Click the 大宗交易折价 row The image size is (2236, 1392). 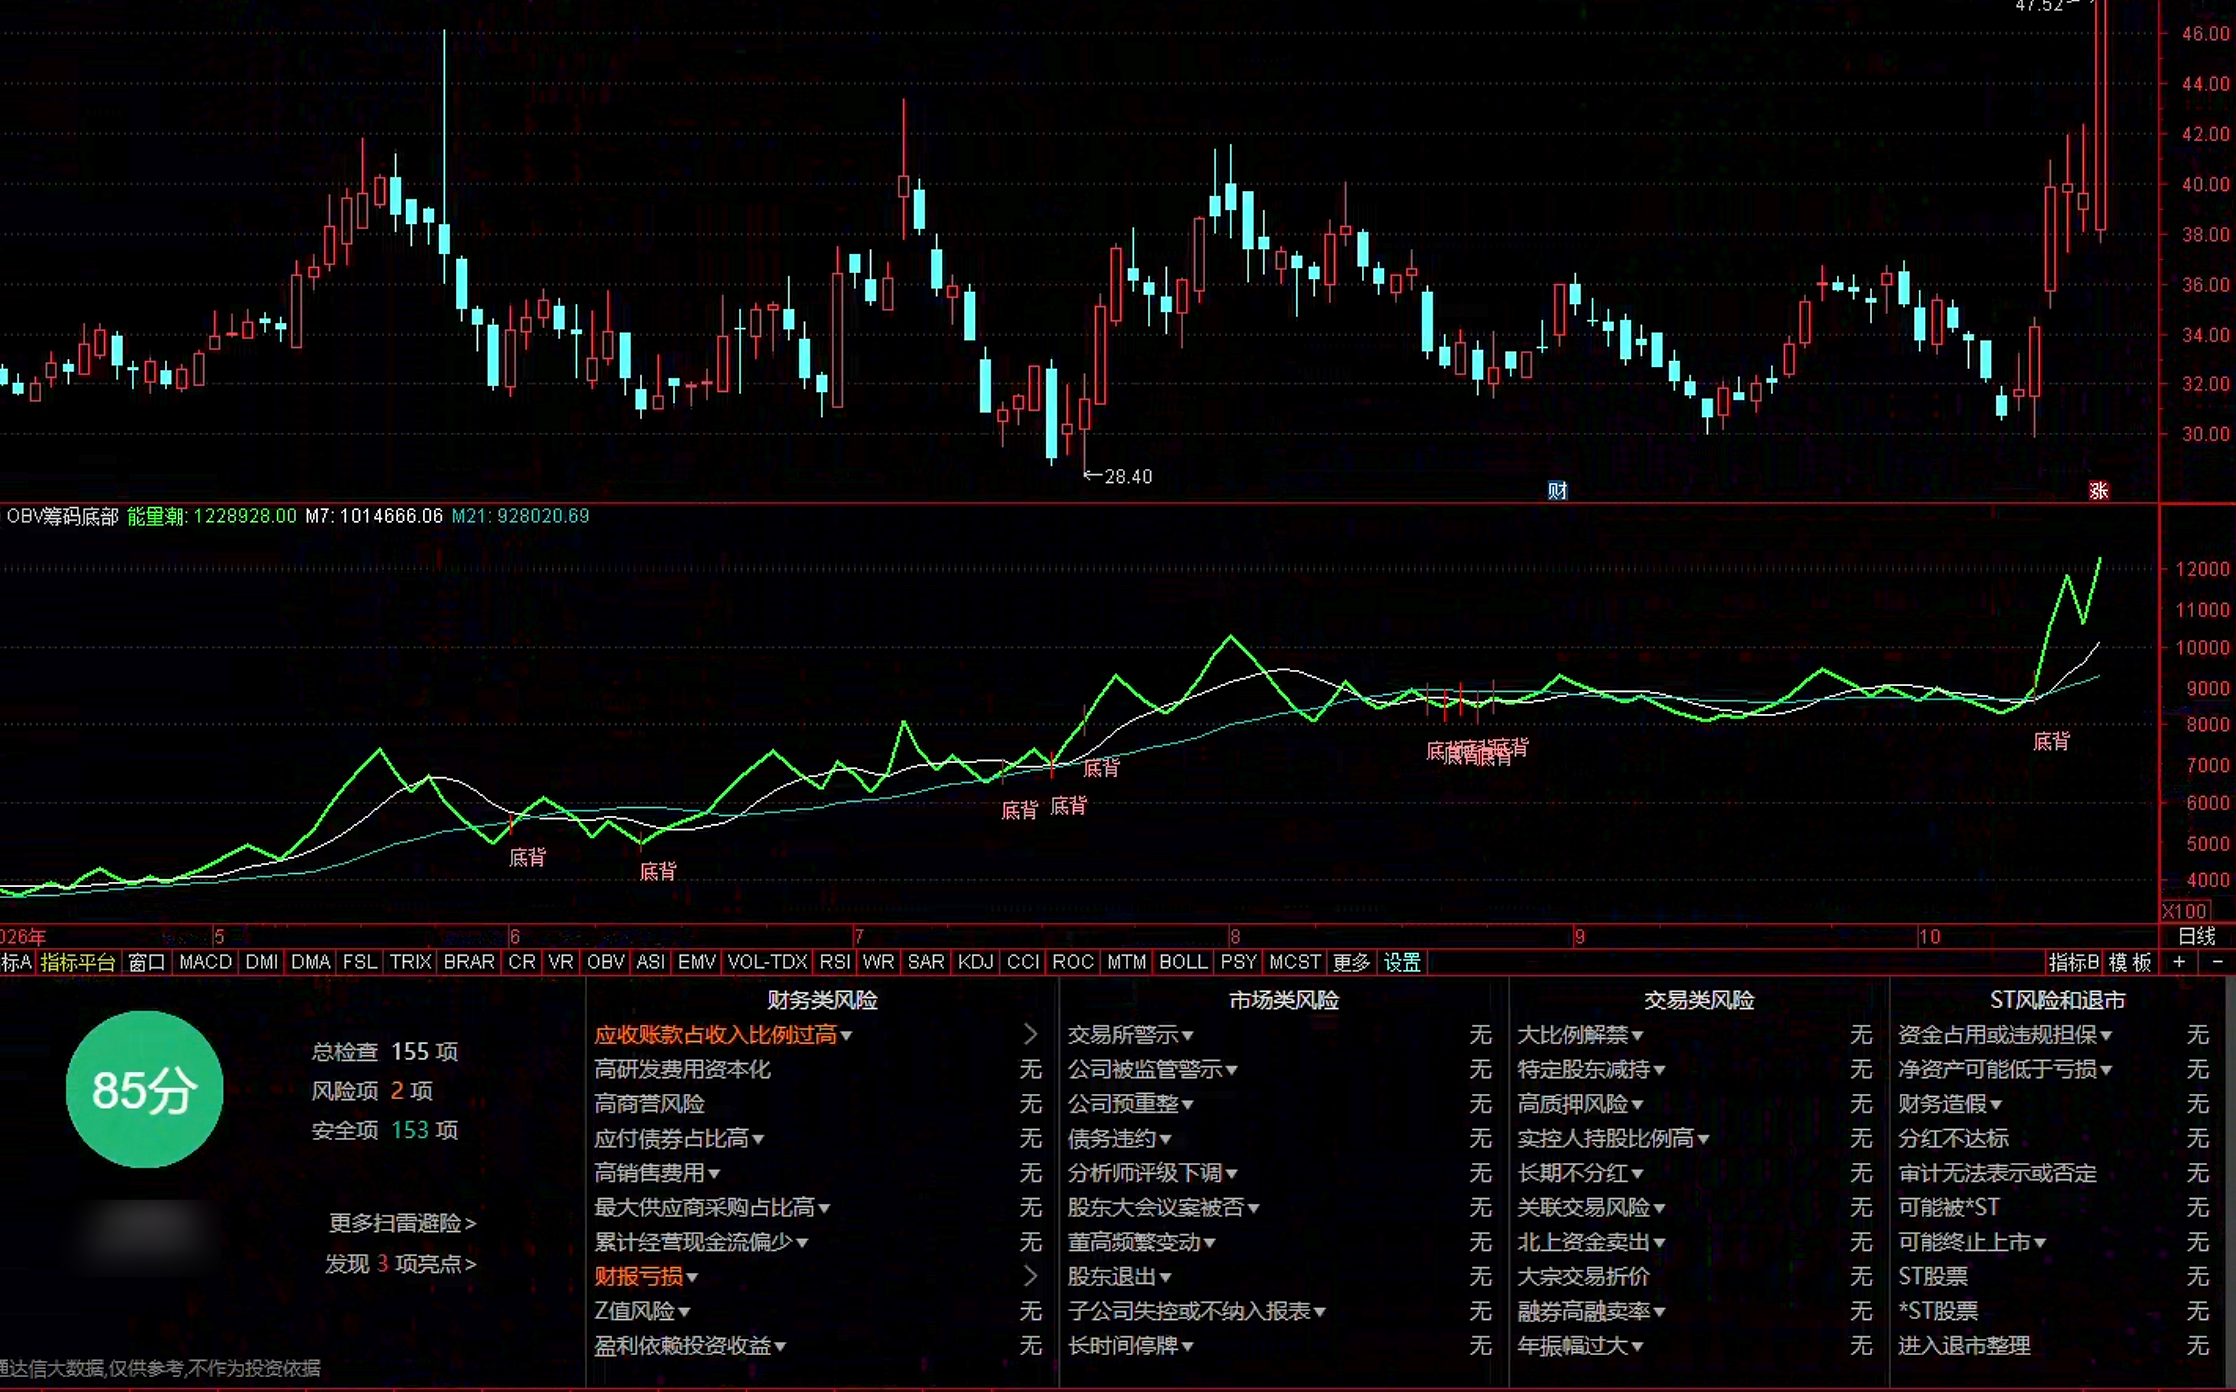[1695, 1276]
